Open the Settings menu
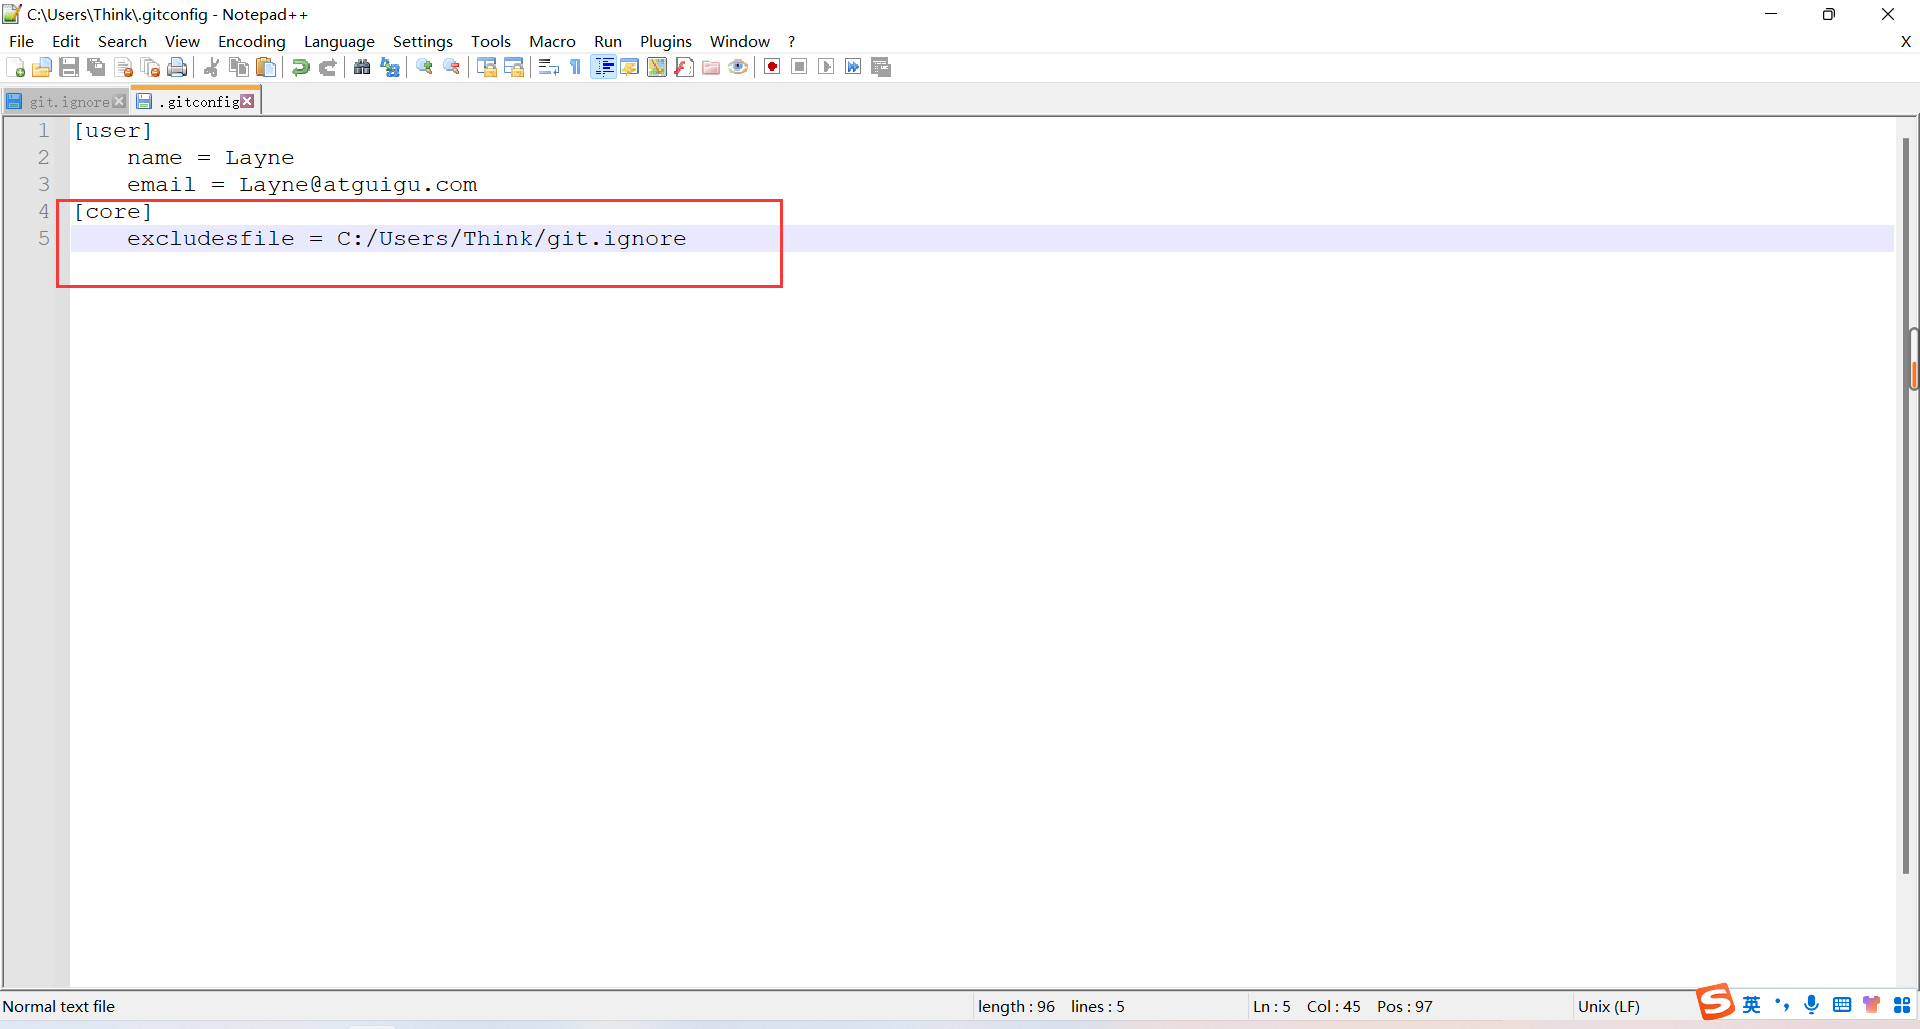 (x=422, y=41)
